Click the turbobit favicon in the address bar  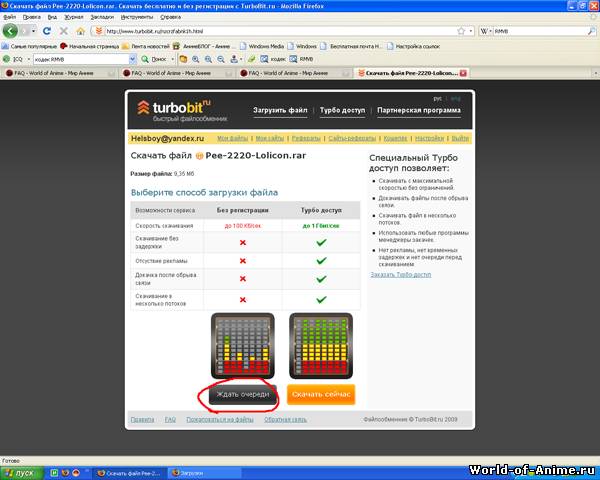pos(99,31)
